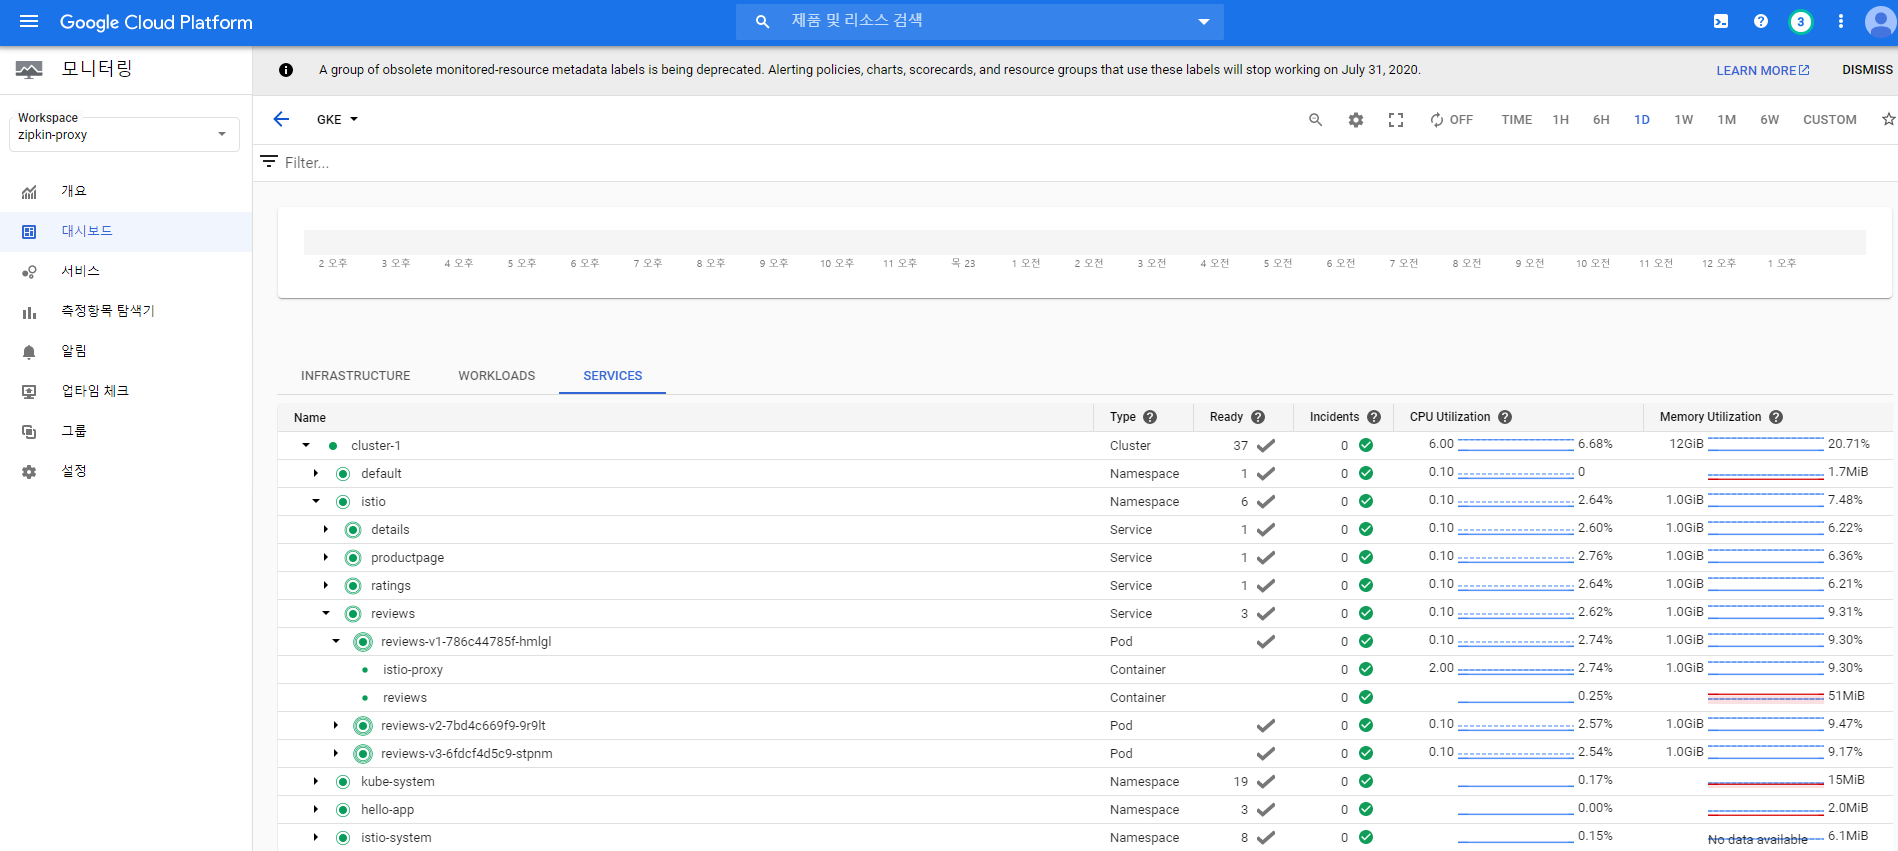Screen dimensions: 1898x851
Task: Click the 제품 및 리소스 검색 search field
Action: tap(980, 21)
